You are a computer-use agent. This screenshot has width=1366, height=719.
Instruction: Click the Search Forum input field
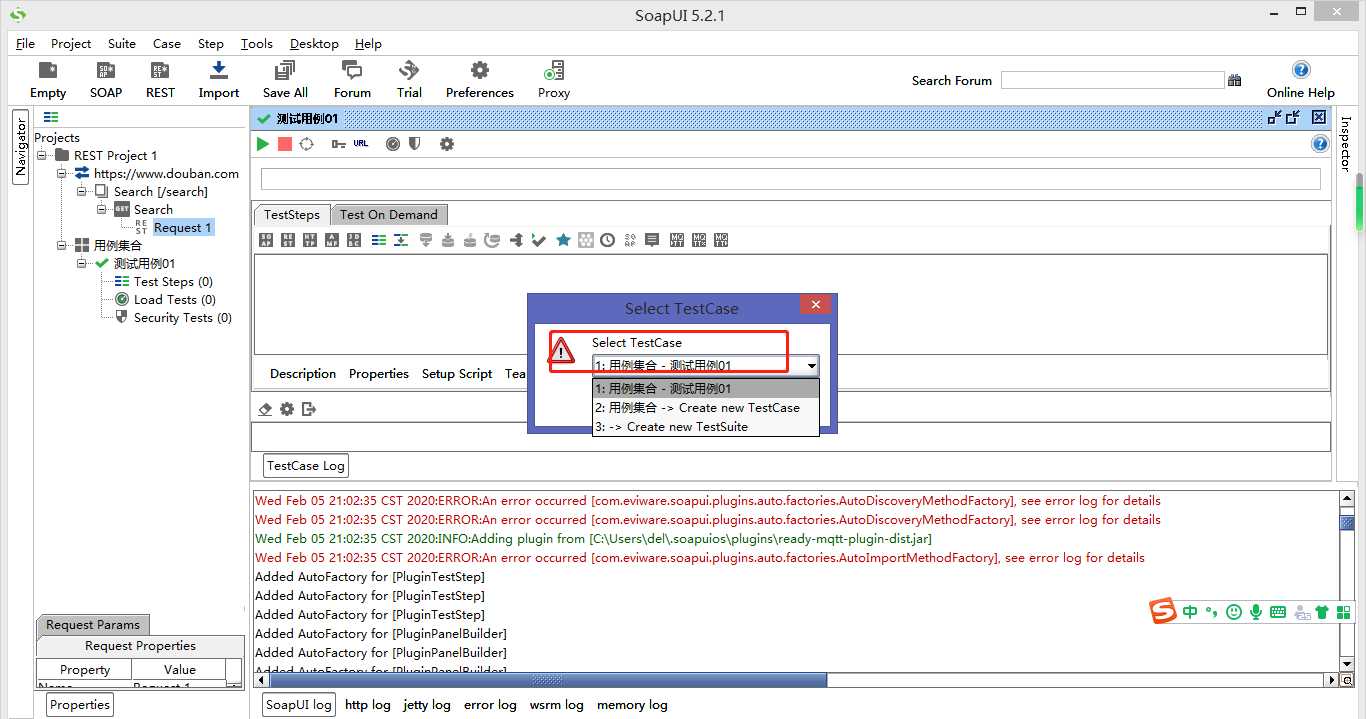1112,80
